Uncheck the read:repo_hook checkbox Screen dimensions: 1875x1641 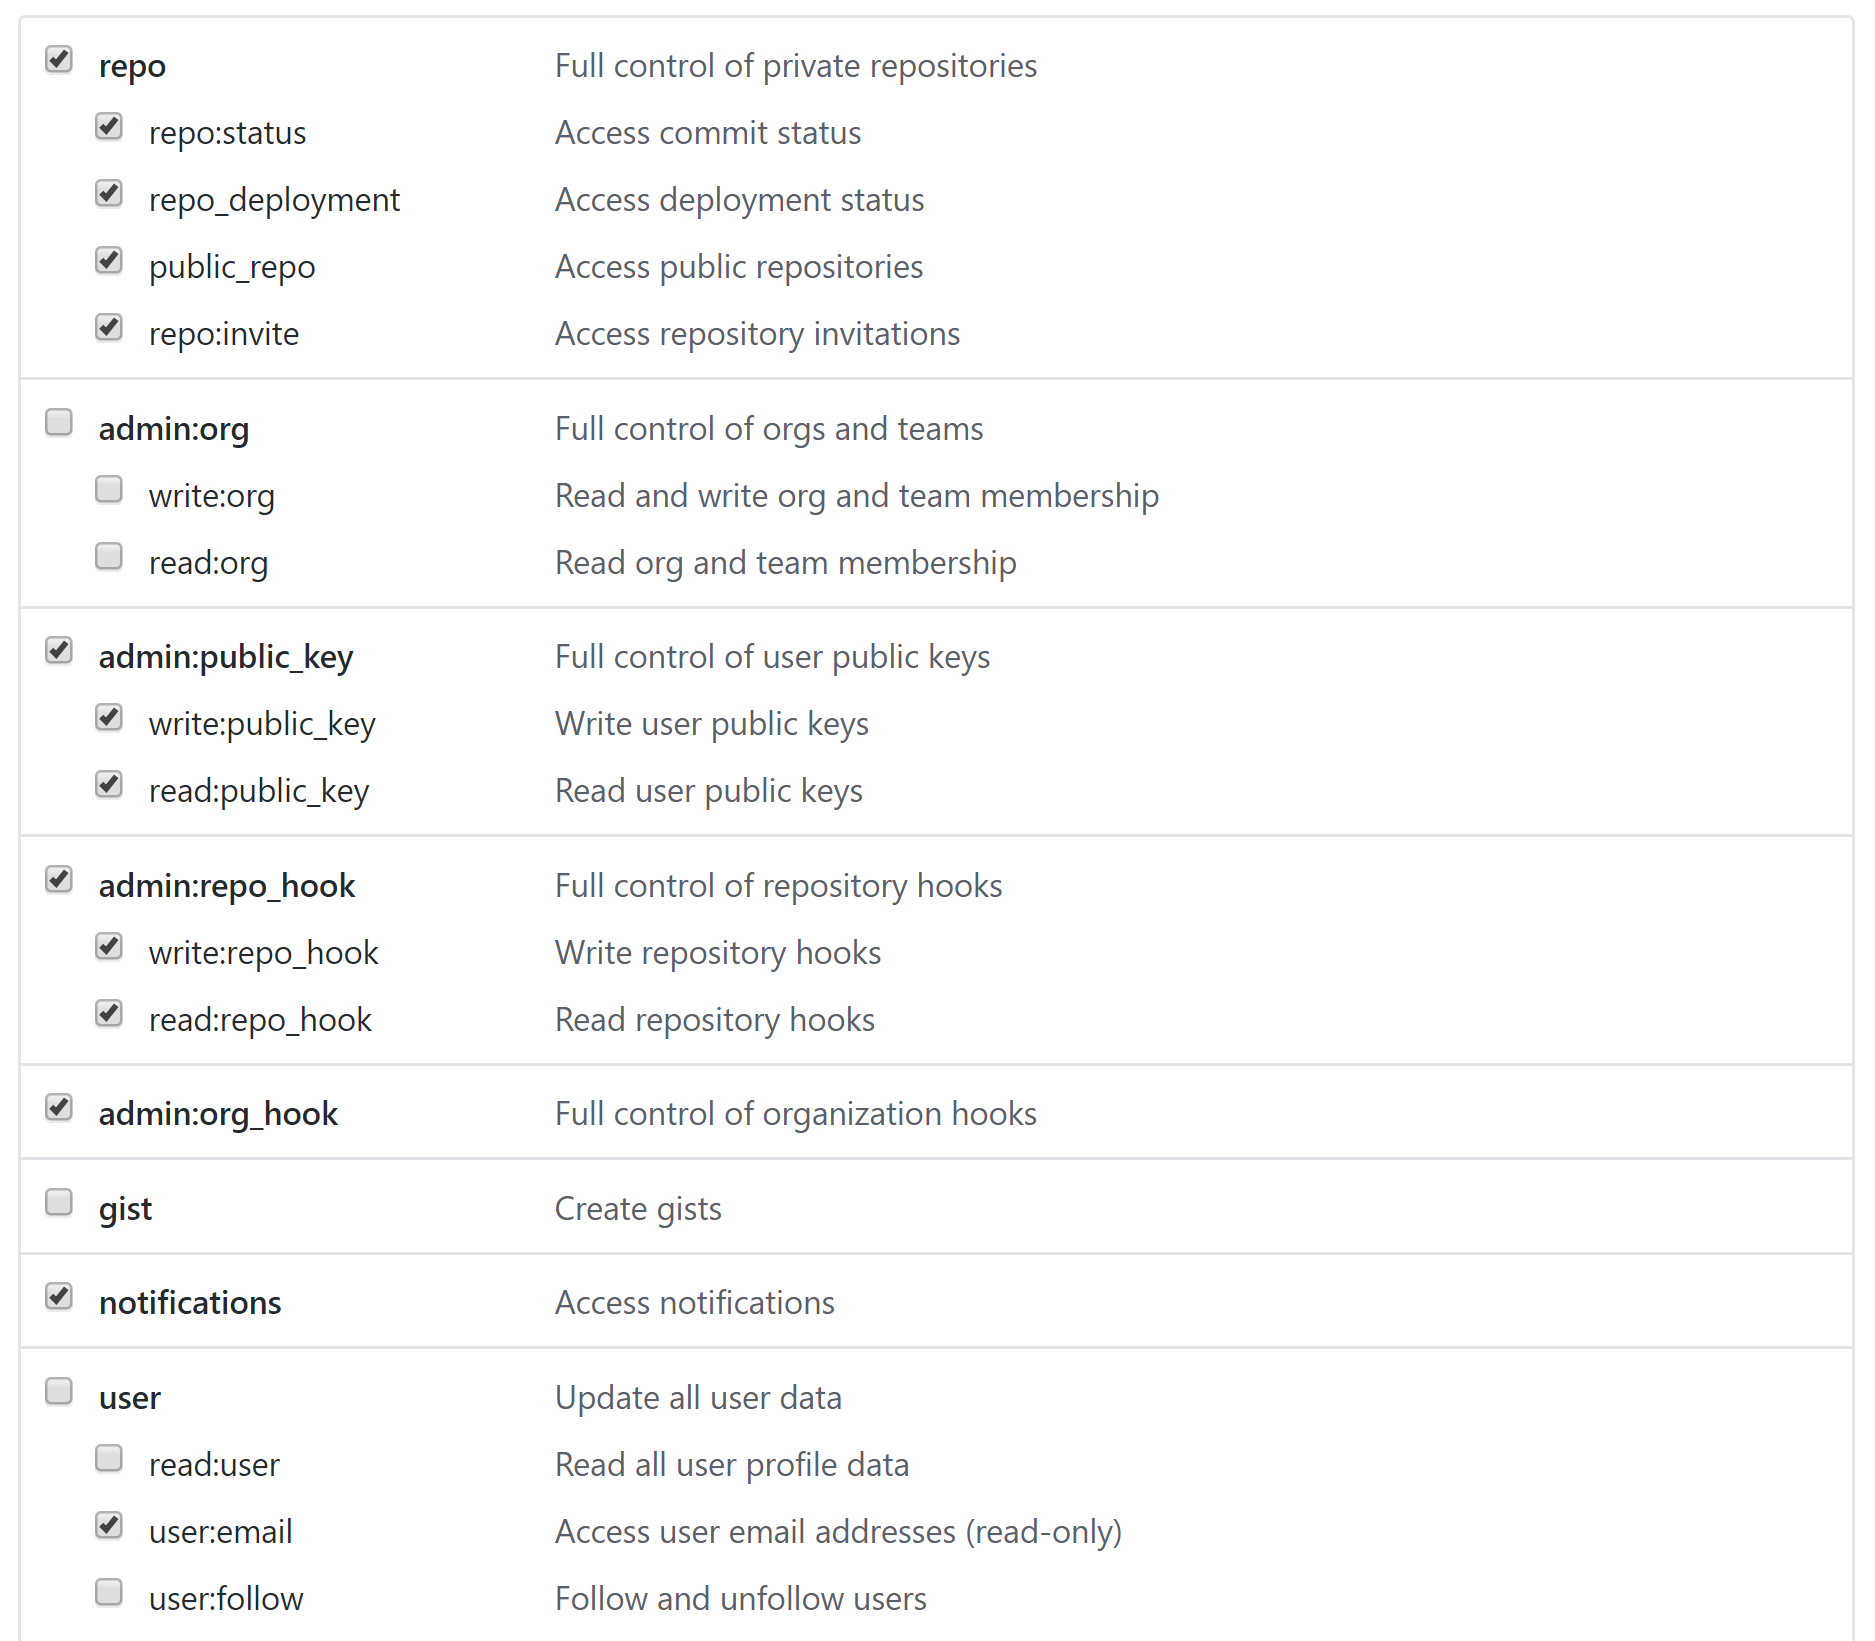109,1014
